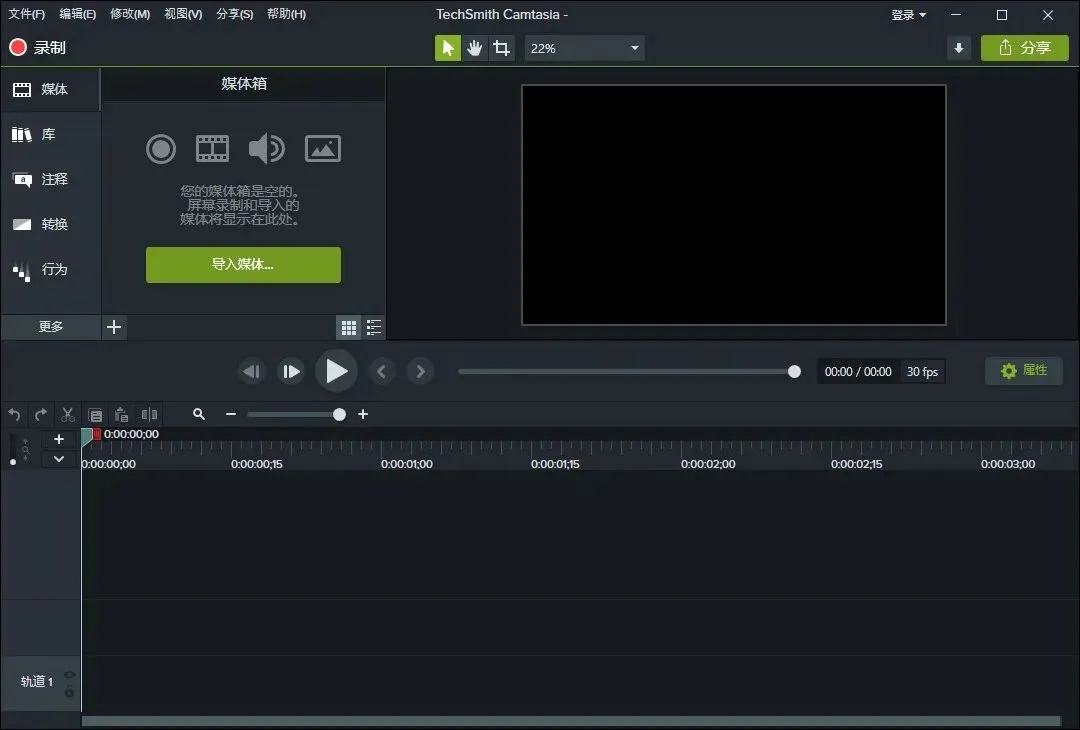Switch to the 媒体 tab
The image size is (1080, 730).
click(x=50, y=90)
